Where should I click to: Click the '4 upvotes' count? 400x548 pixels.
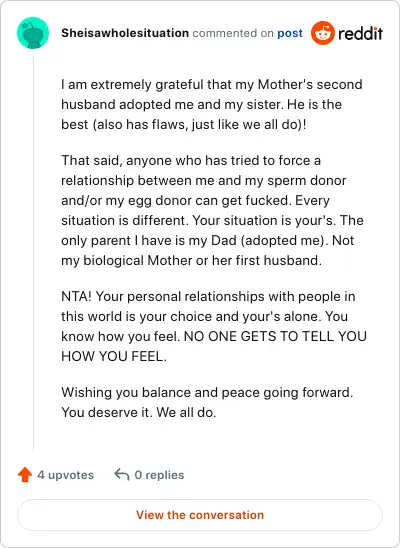[66, 475]
